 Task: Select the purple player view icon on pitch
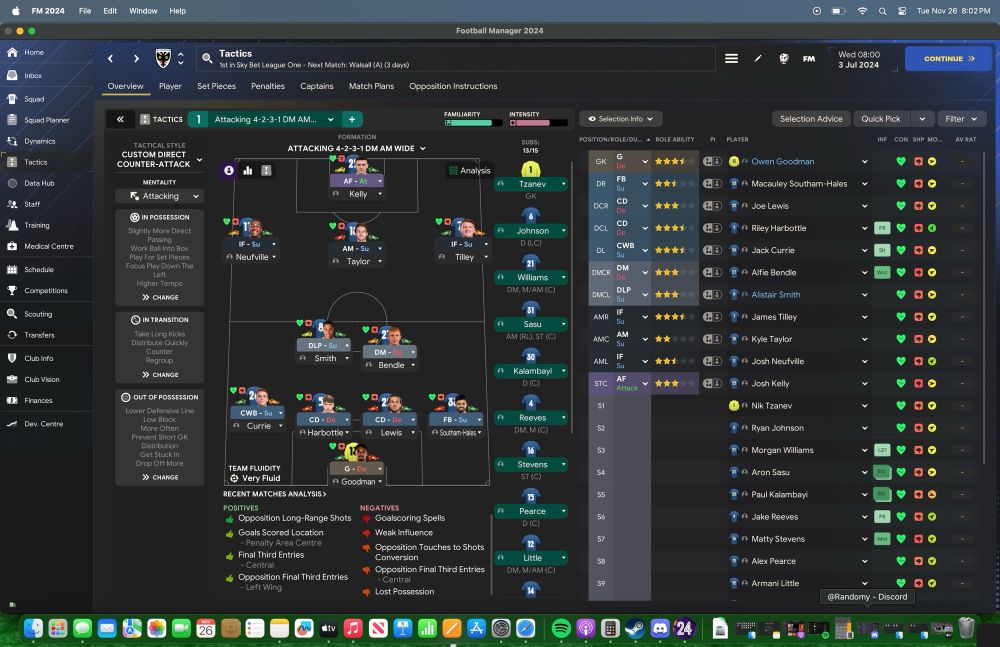[229, 170]
